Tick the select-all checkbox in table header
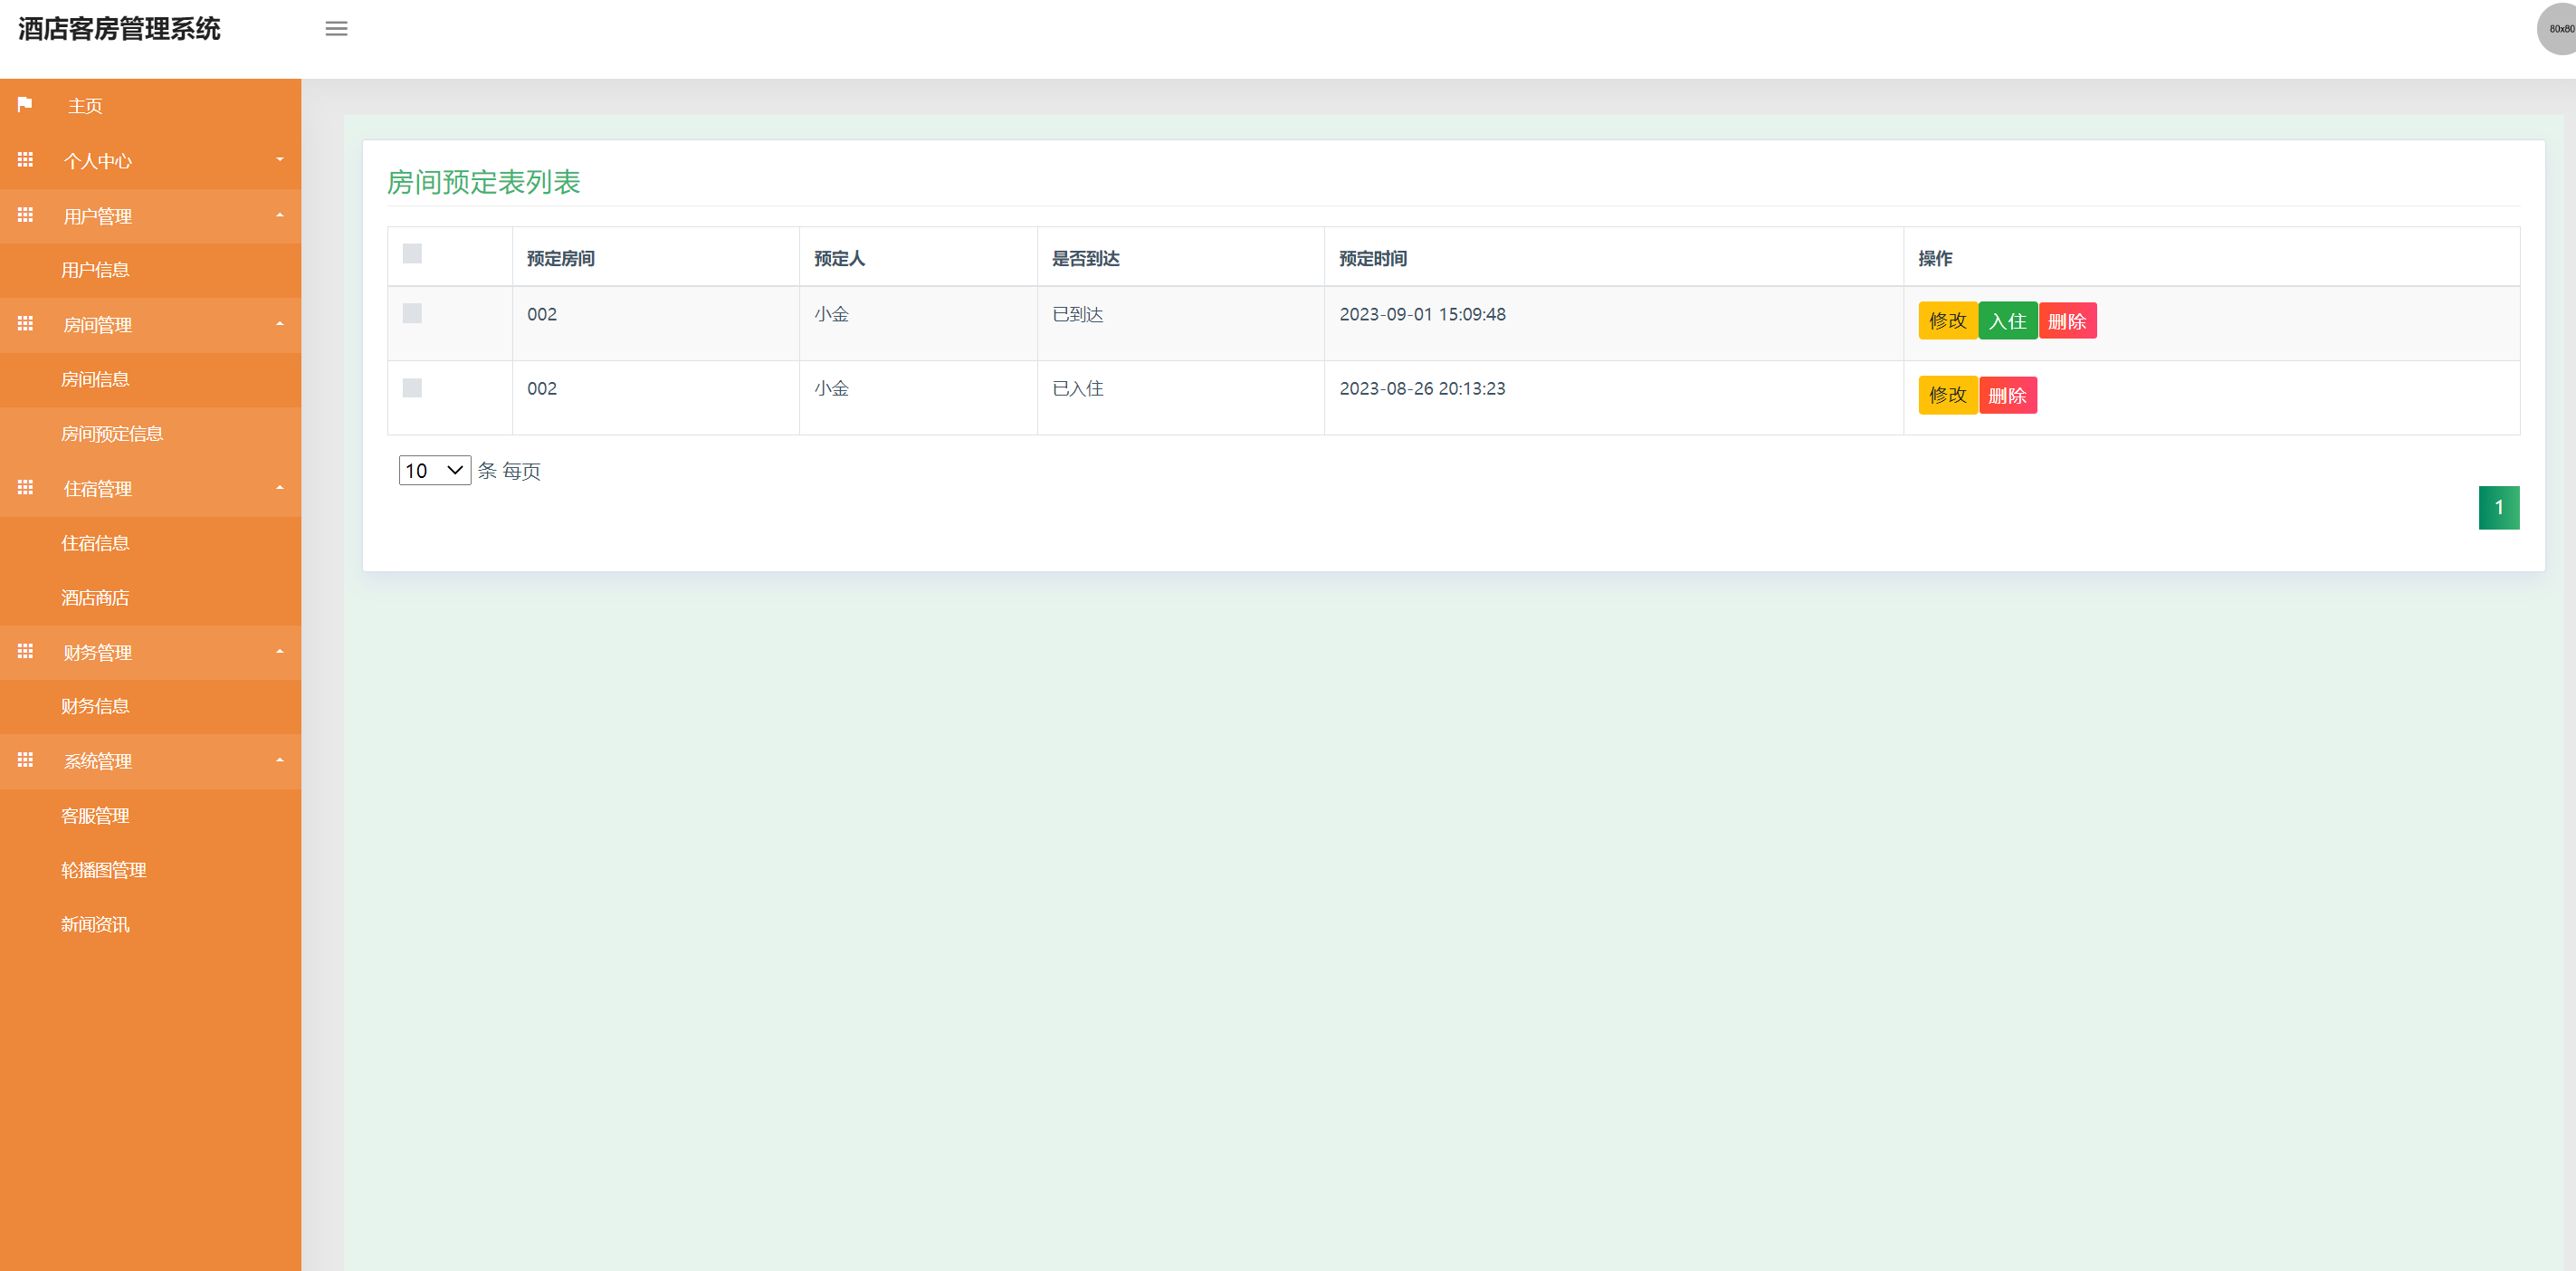 click(412, 254)
